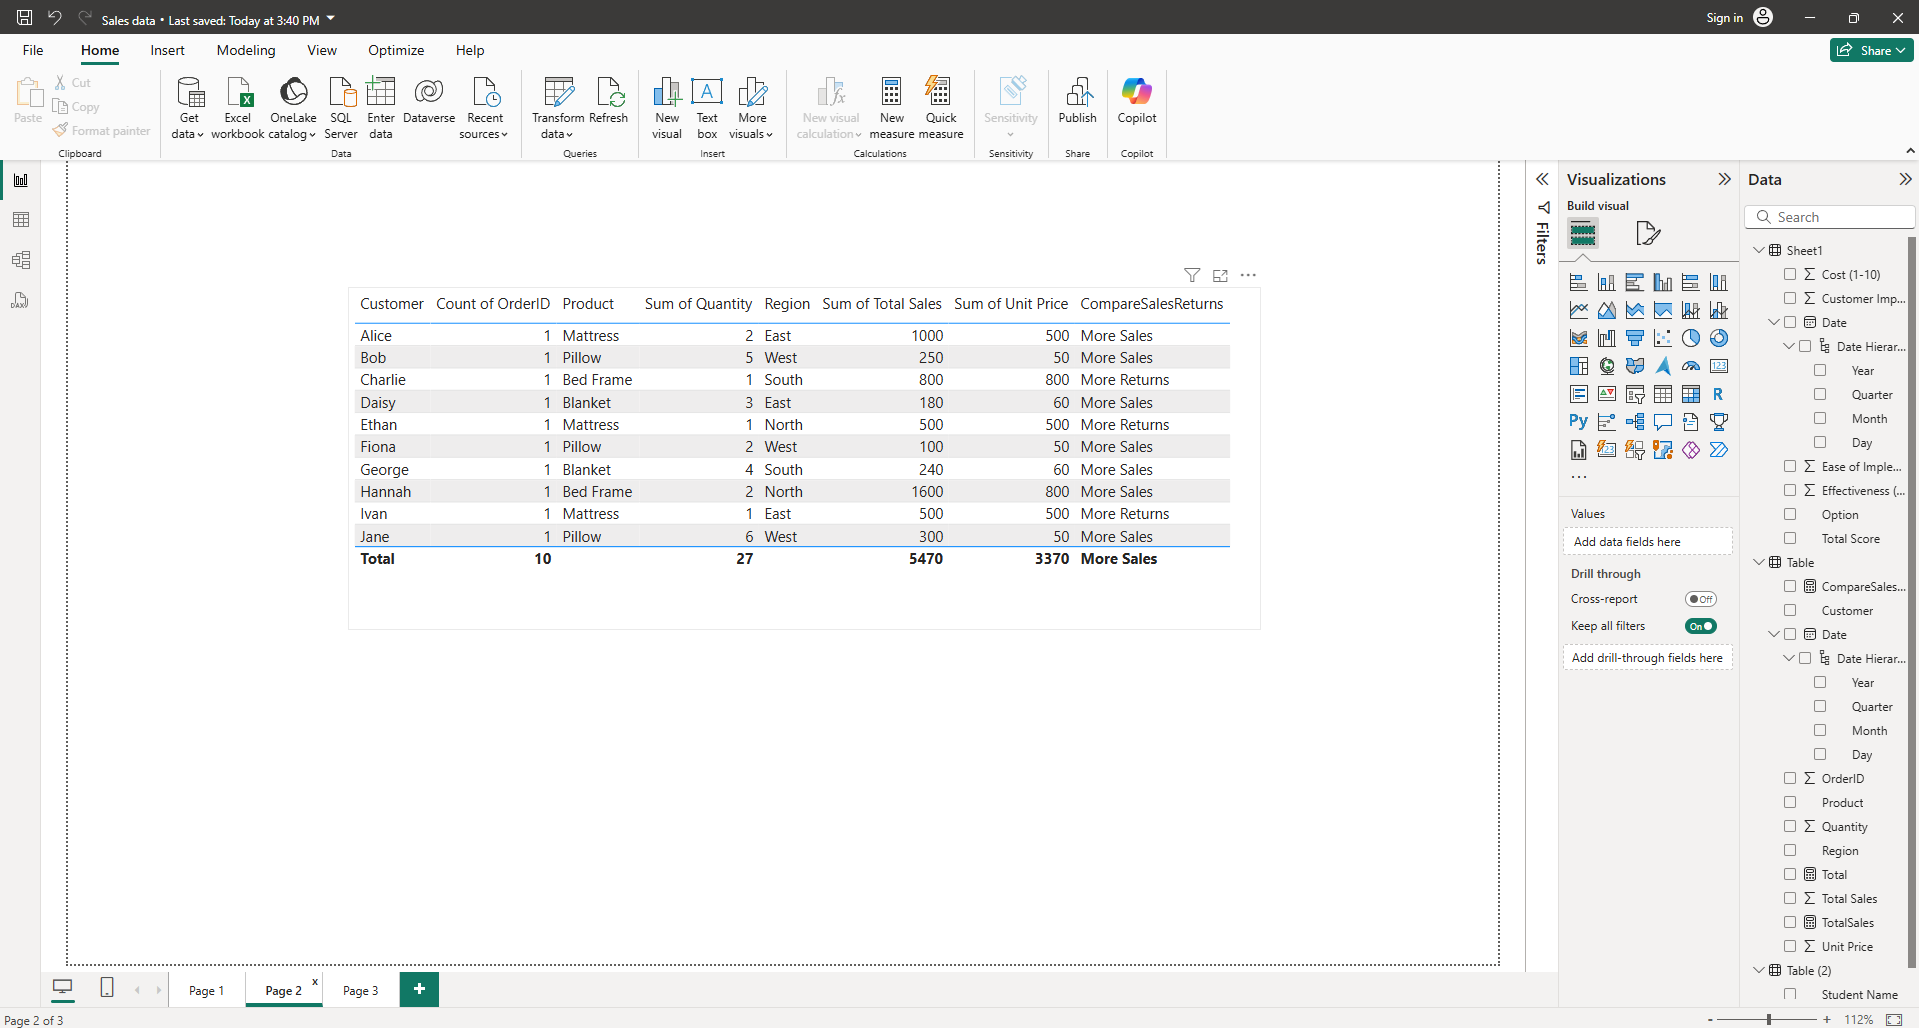Tick the Total Sales field checkbox
1919x1028 pixels.
[1790, 899]
